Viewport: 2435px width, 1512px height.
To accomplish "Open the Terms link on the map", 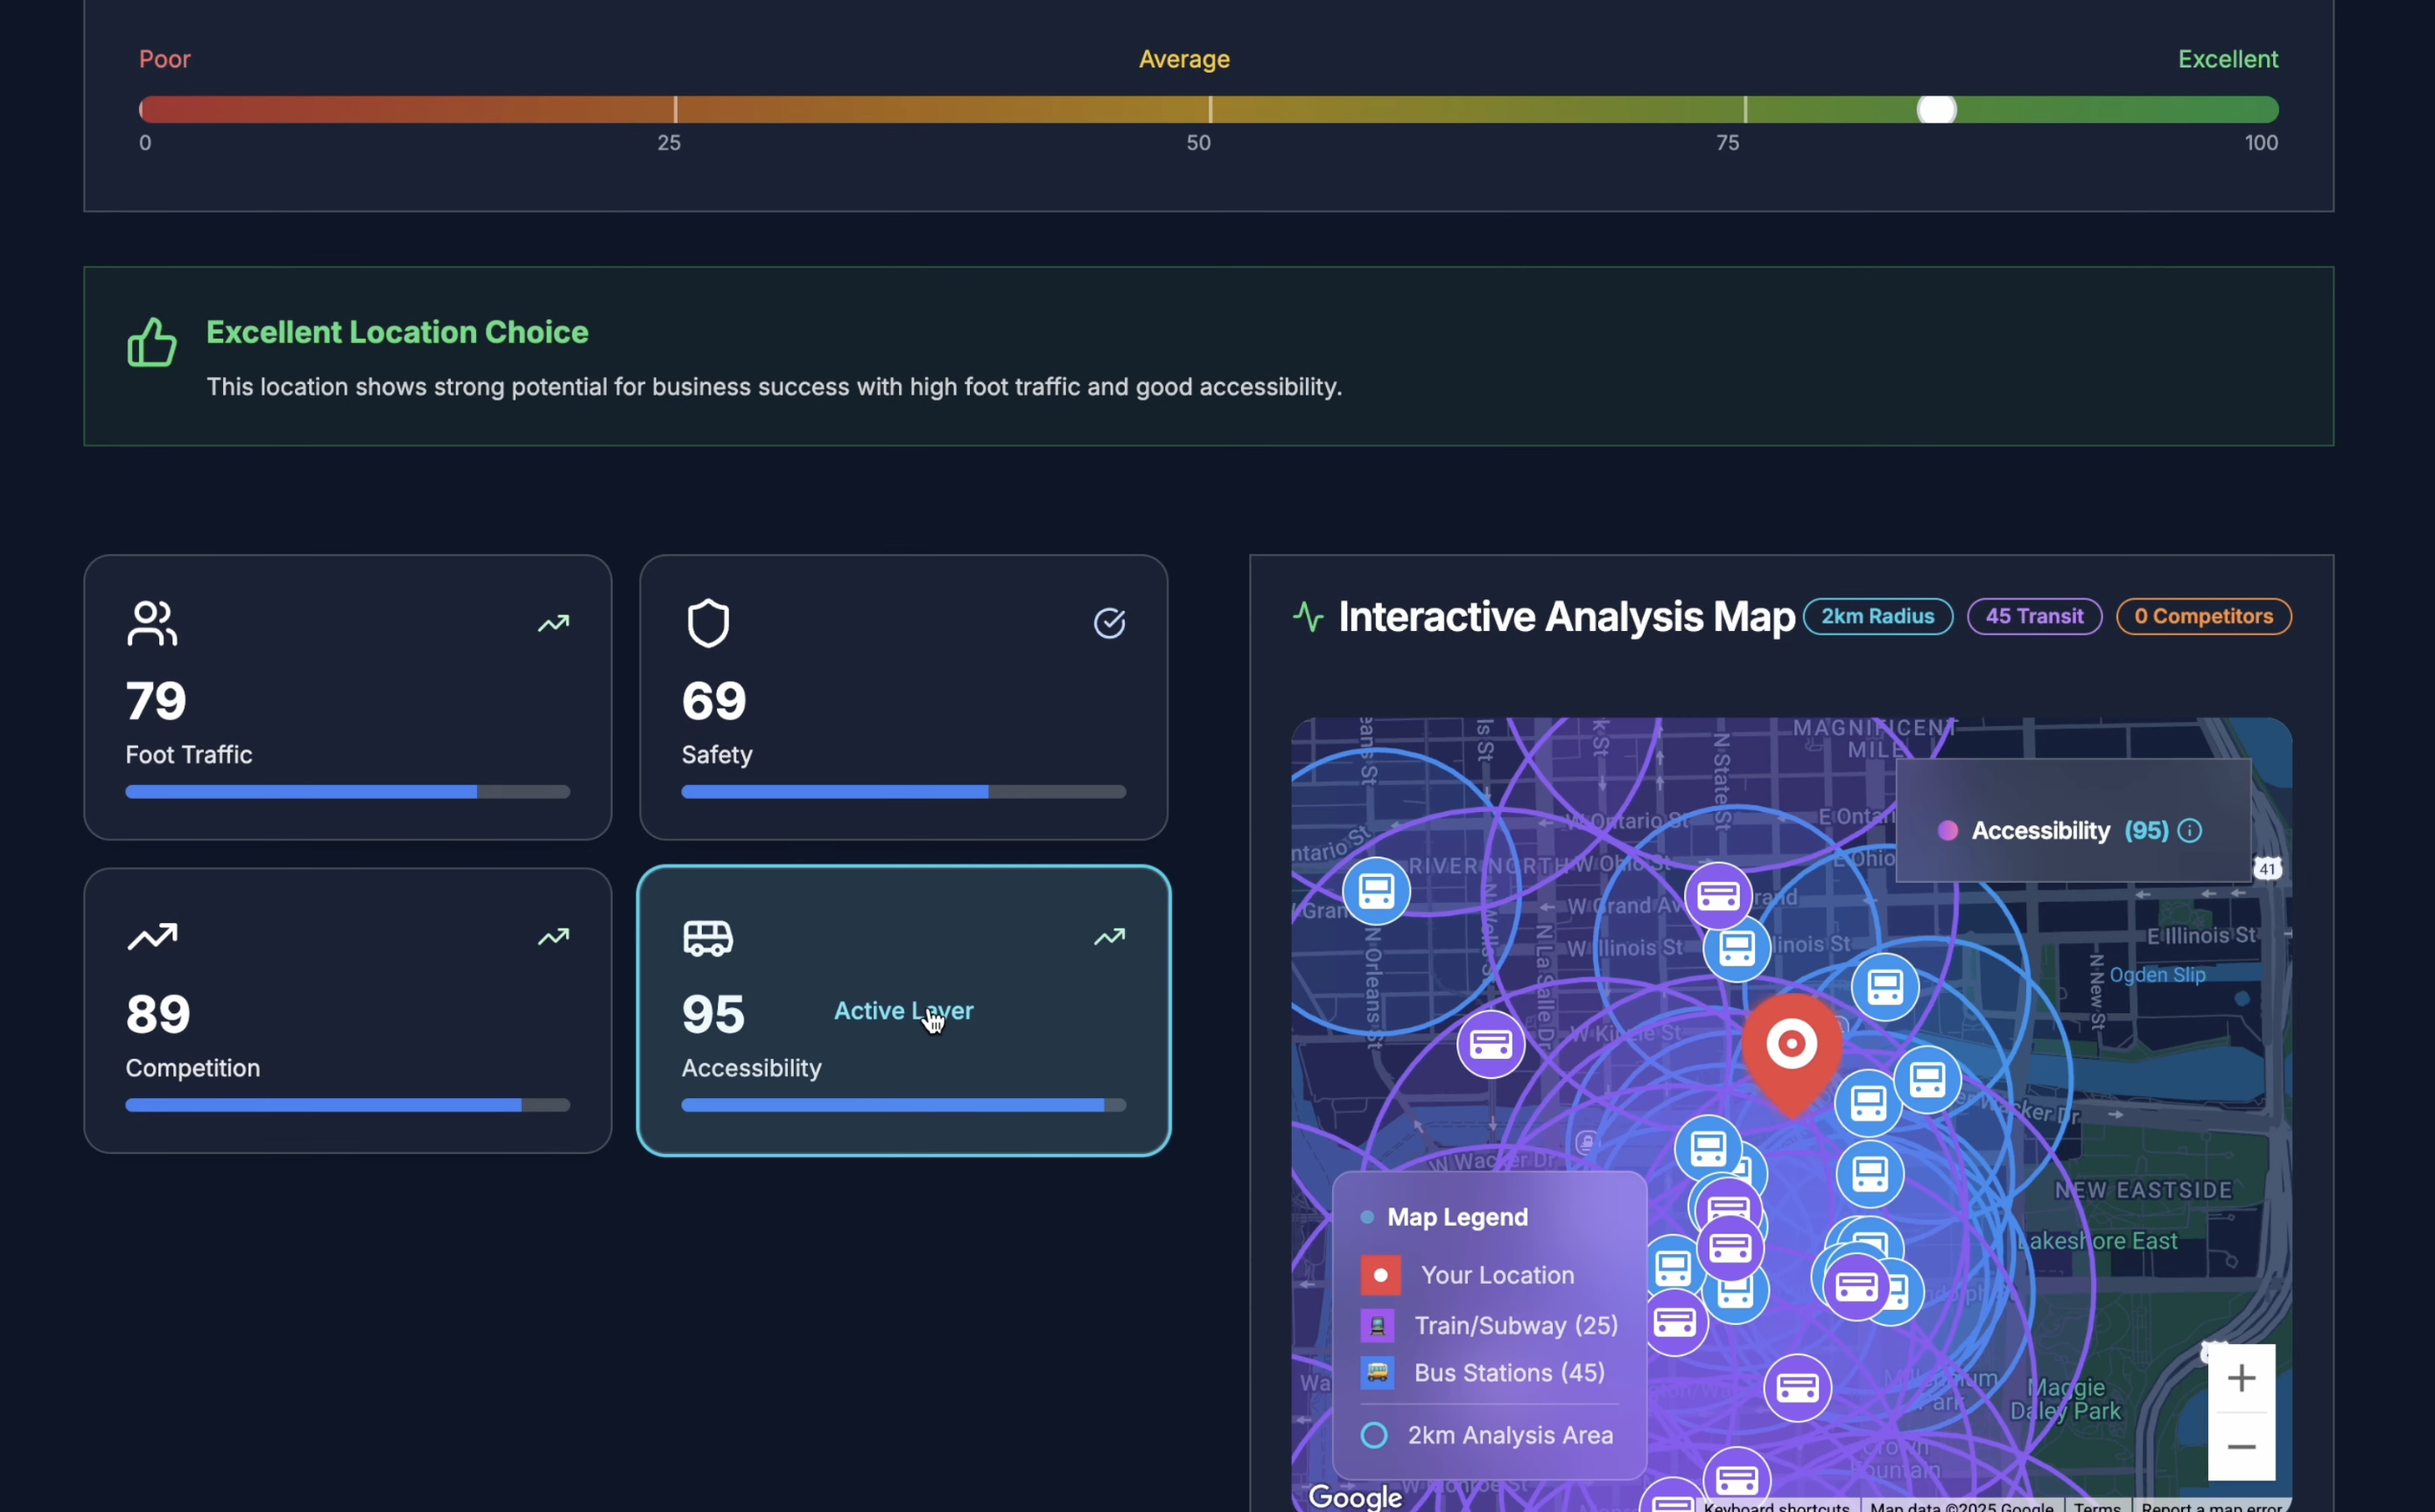I will [x=2097, y=1506].
